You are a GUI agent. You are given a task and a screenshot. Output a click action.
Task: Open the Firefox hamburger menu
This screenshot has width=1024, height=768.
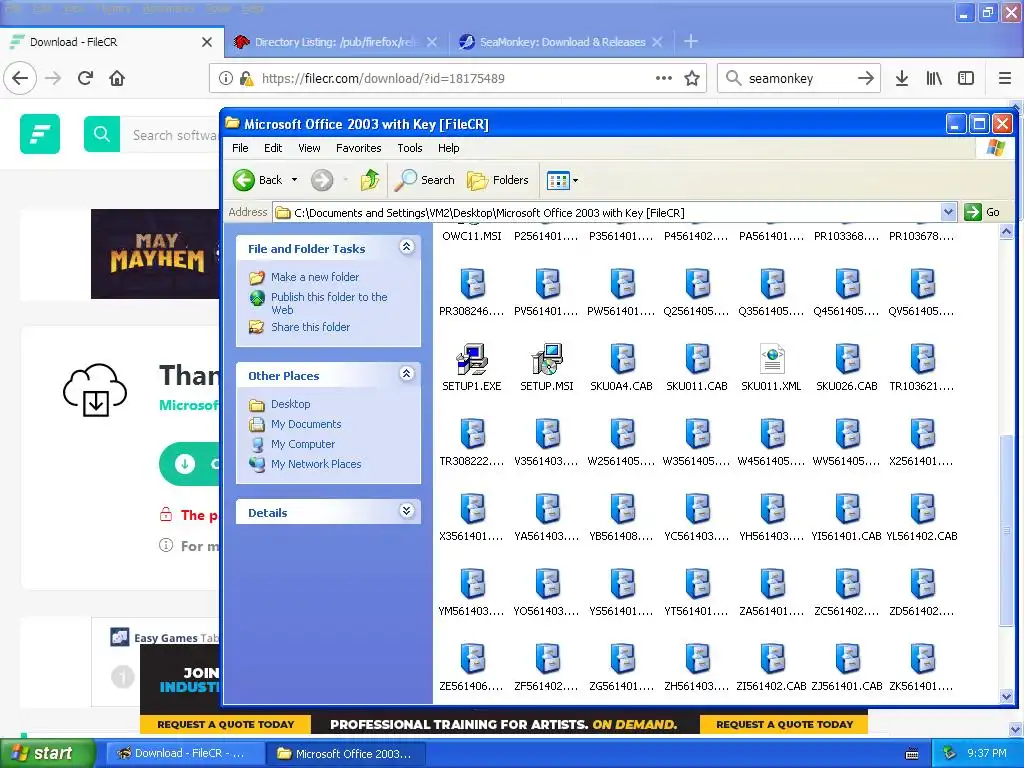pos(1005,78)
